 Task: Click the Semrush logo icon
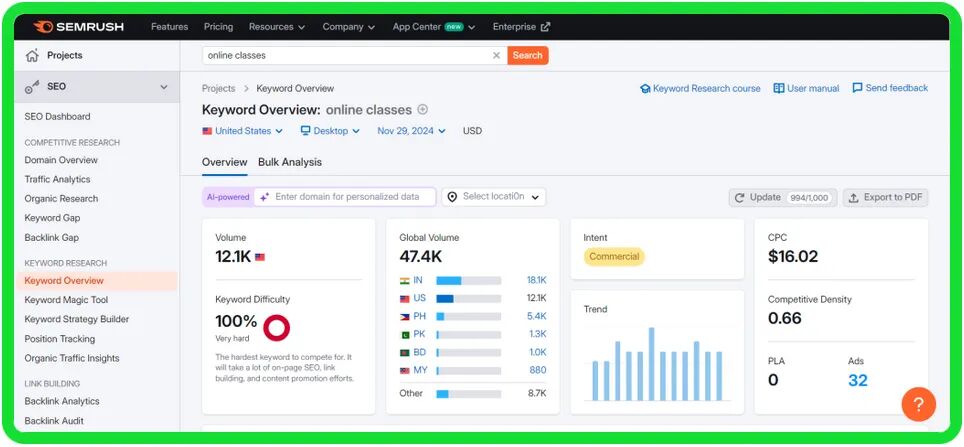(43, 27)
